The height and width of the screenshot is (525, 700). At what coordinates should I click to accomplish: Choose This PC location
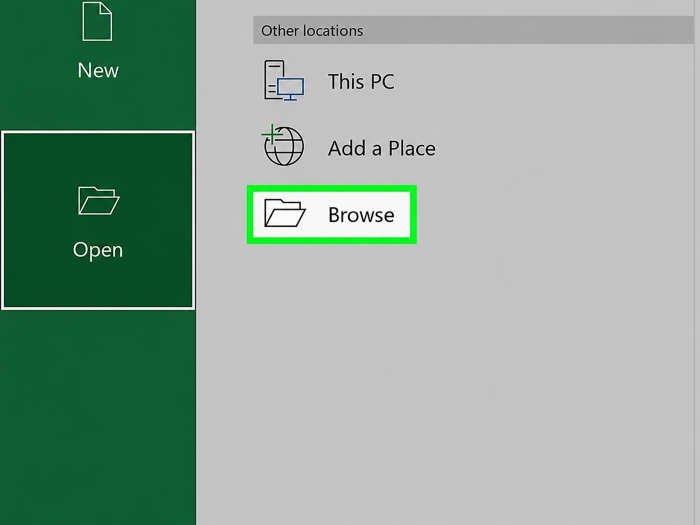tap(361, 82)
